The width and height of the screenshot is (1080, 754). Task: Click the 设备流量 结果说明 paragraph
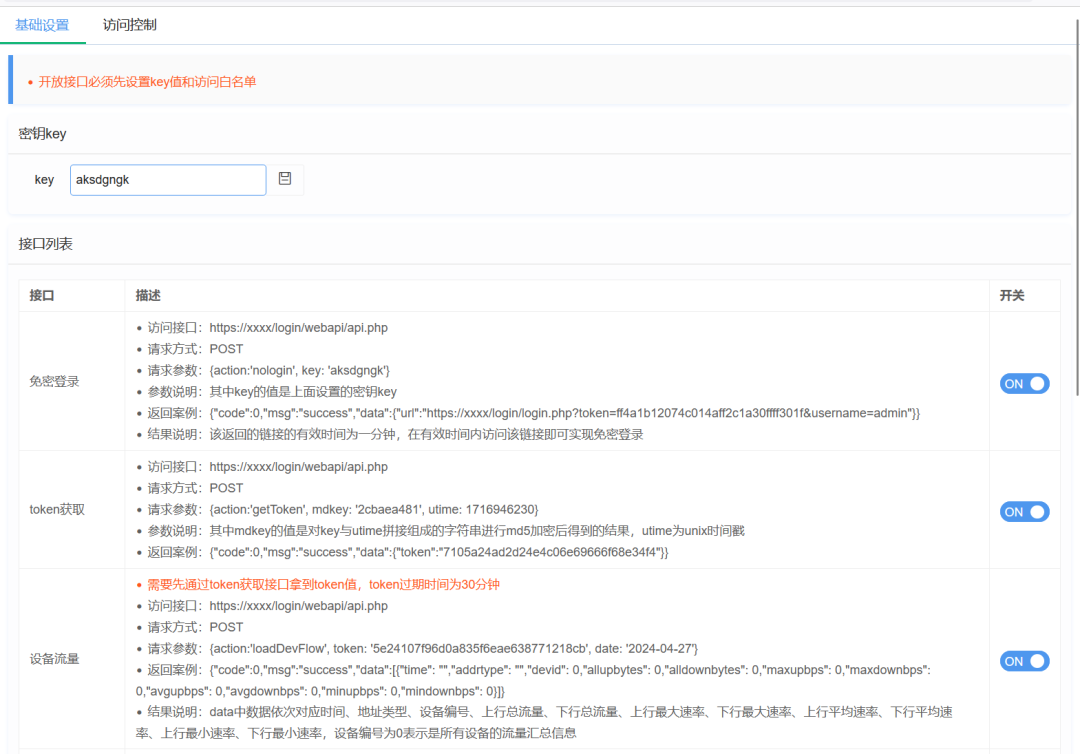point(544,722)
